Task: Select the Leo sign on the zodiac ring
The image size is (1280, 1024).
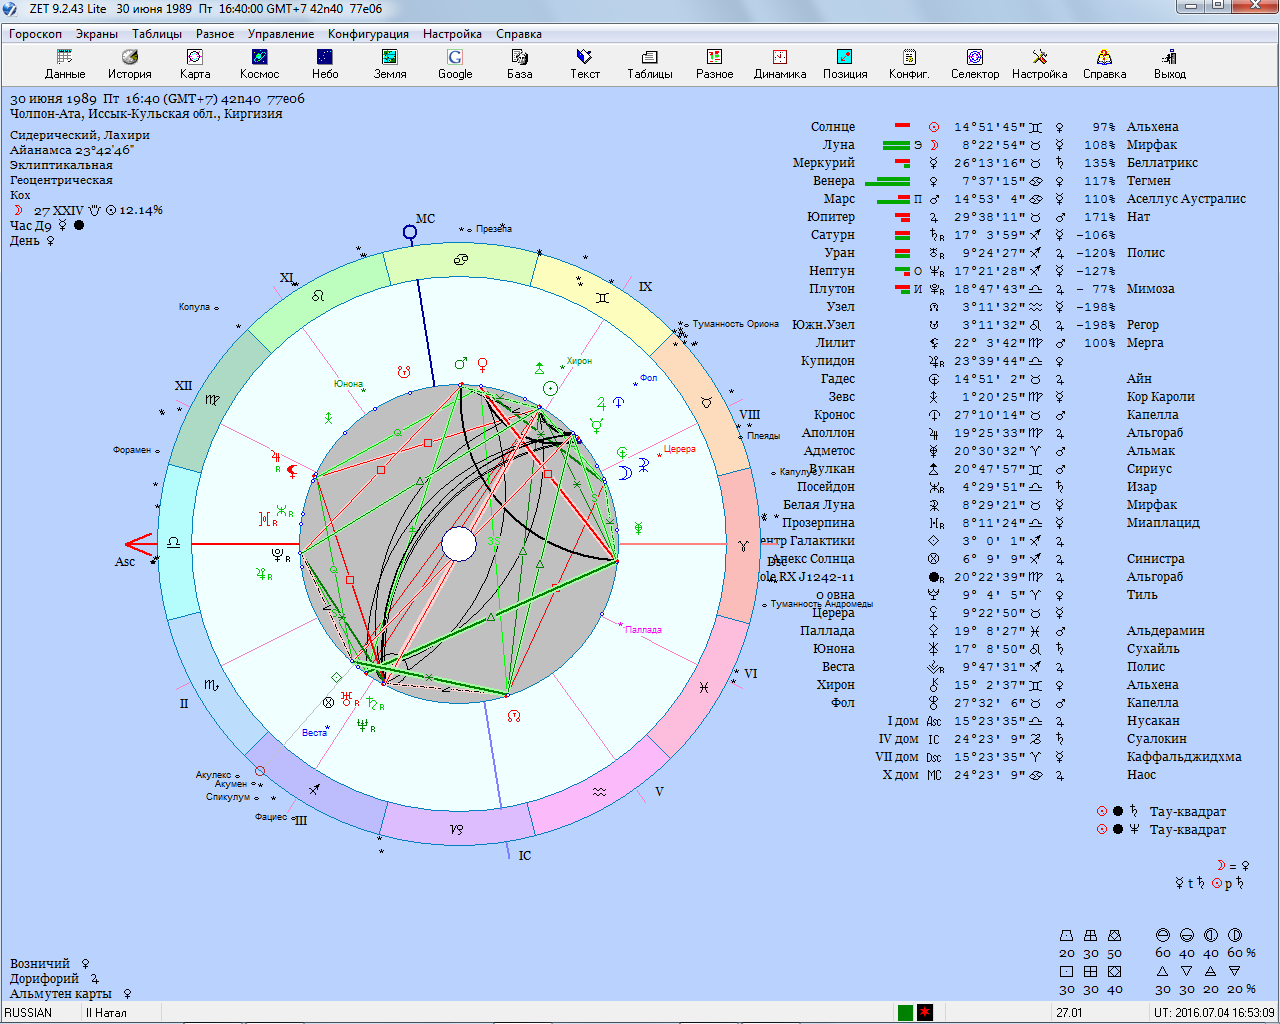Action: (x=318, y=296)
